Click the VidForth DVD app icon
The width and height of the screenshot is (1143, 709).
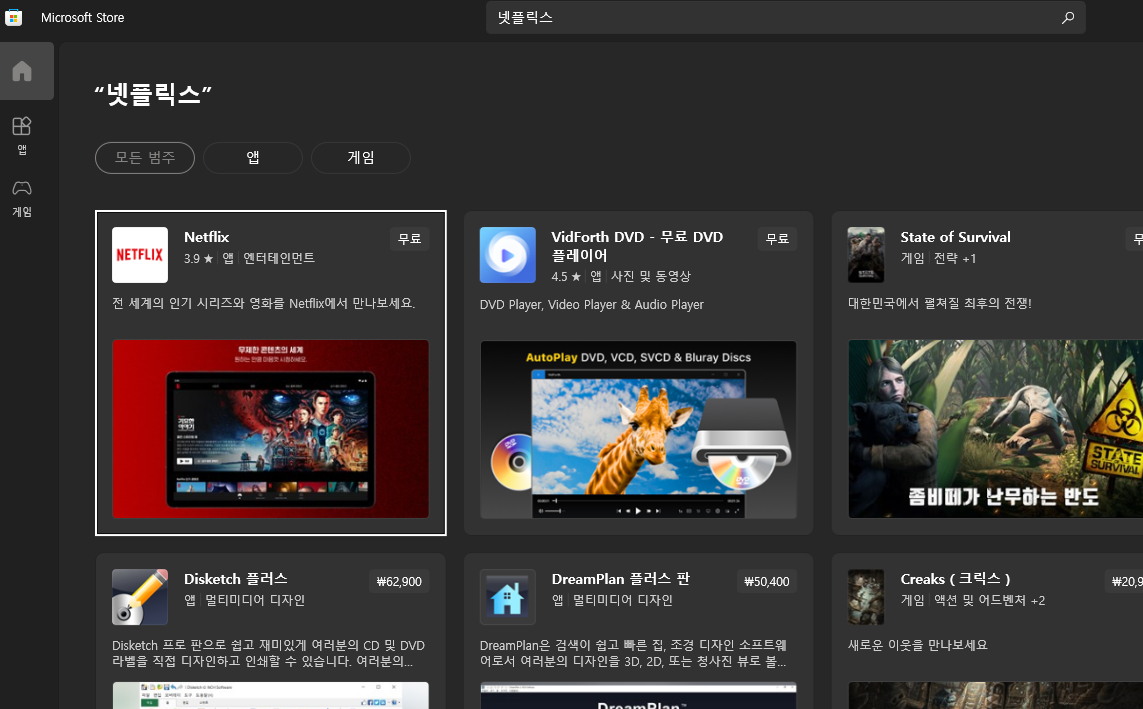pyautogui.click(x=507, y=255)
